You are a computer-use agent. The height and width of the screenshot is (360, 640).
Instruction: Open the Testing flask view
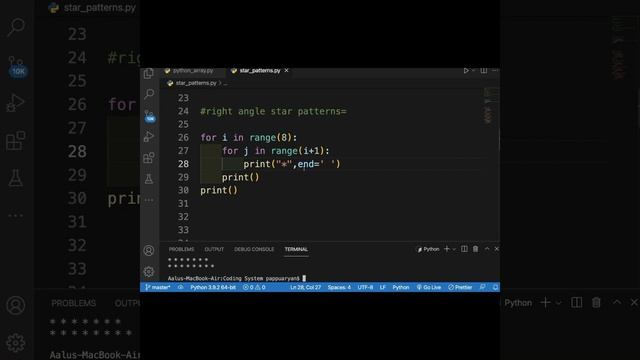149,179
